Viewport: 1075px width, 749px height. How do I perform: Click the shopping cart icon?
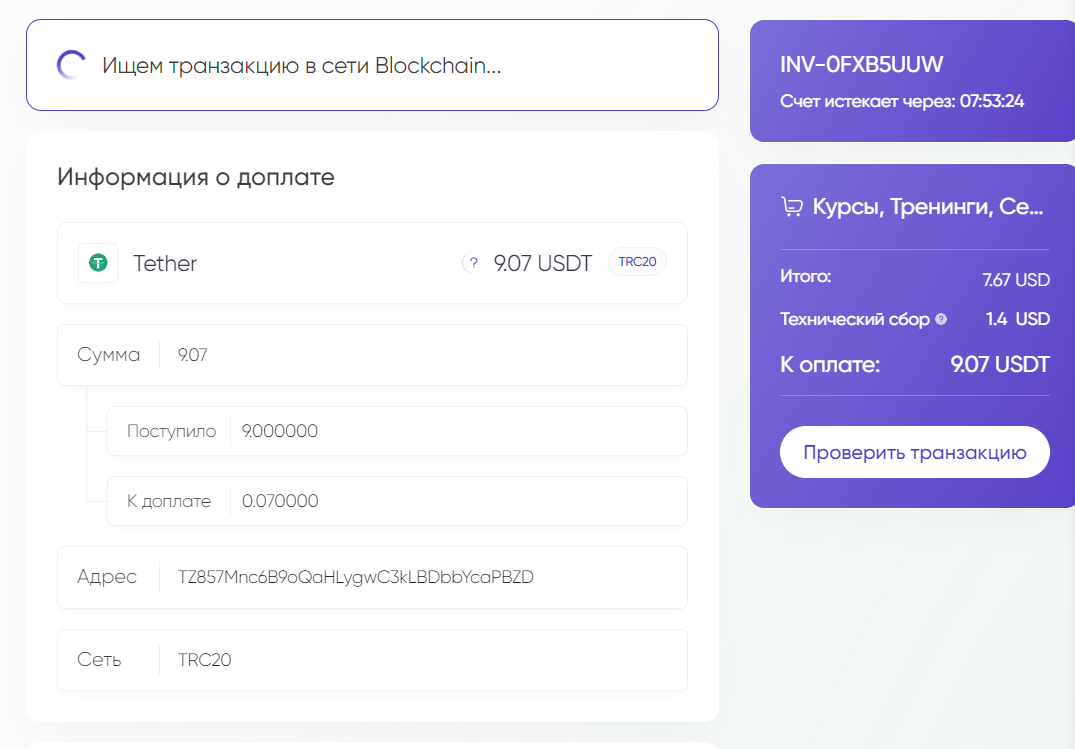coord(792,206)
